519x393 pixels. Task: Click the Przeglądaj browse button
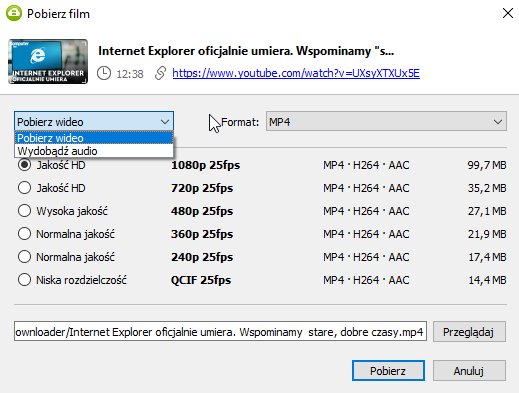(469, 332)
